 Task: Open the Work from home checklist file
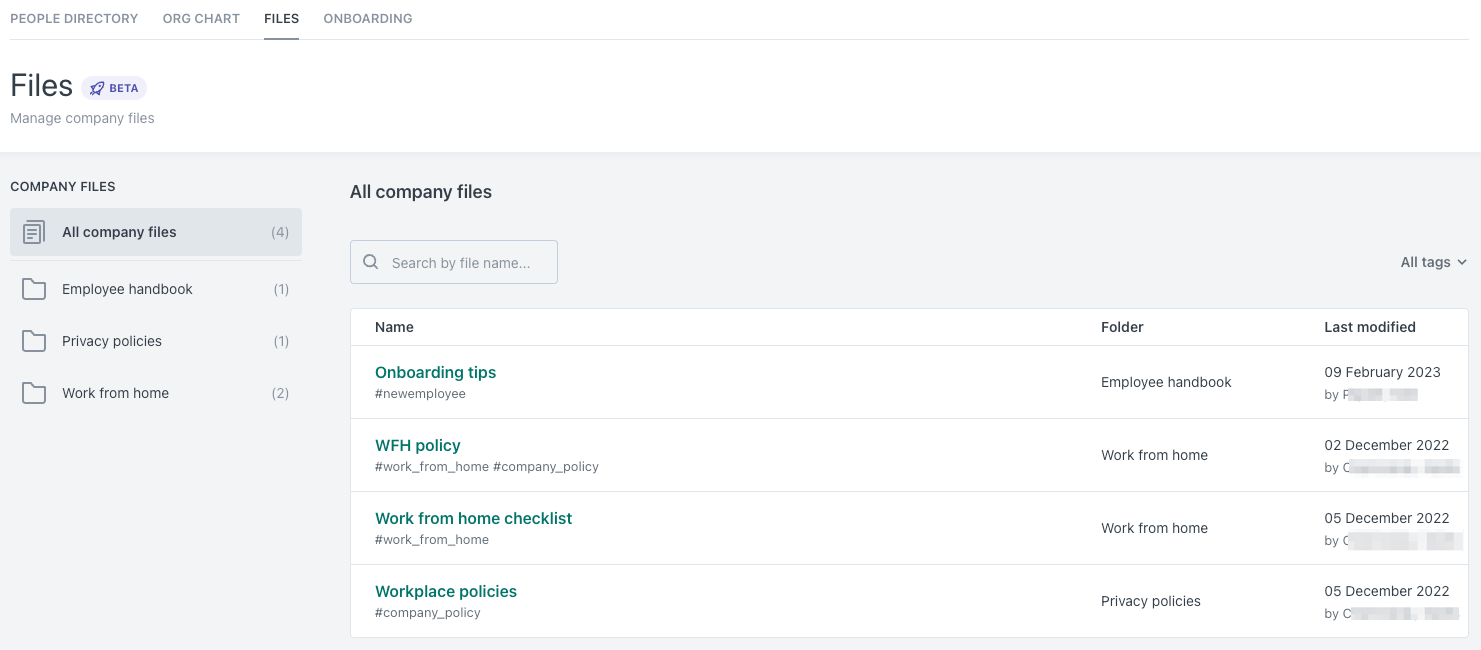click(473, 518)
